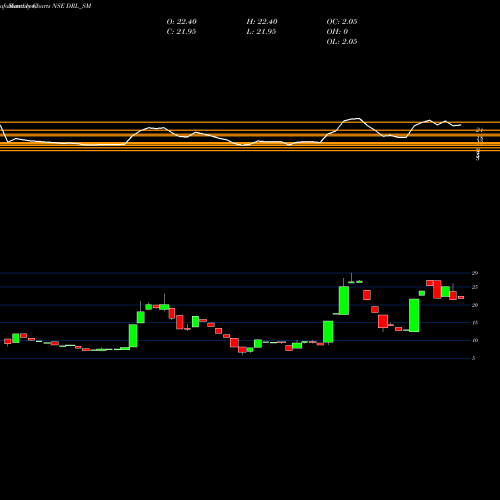Screen dimensions: 500x500
Task: Click the price axis label '20'
Action: (x=475, y=305)
